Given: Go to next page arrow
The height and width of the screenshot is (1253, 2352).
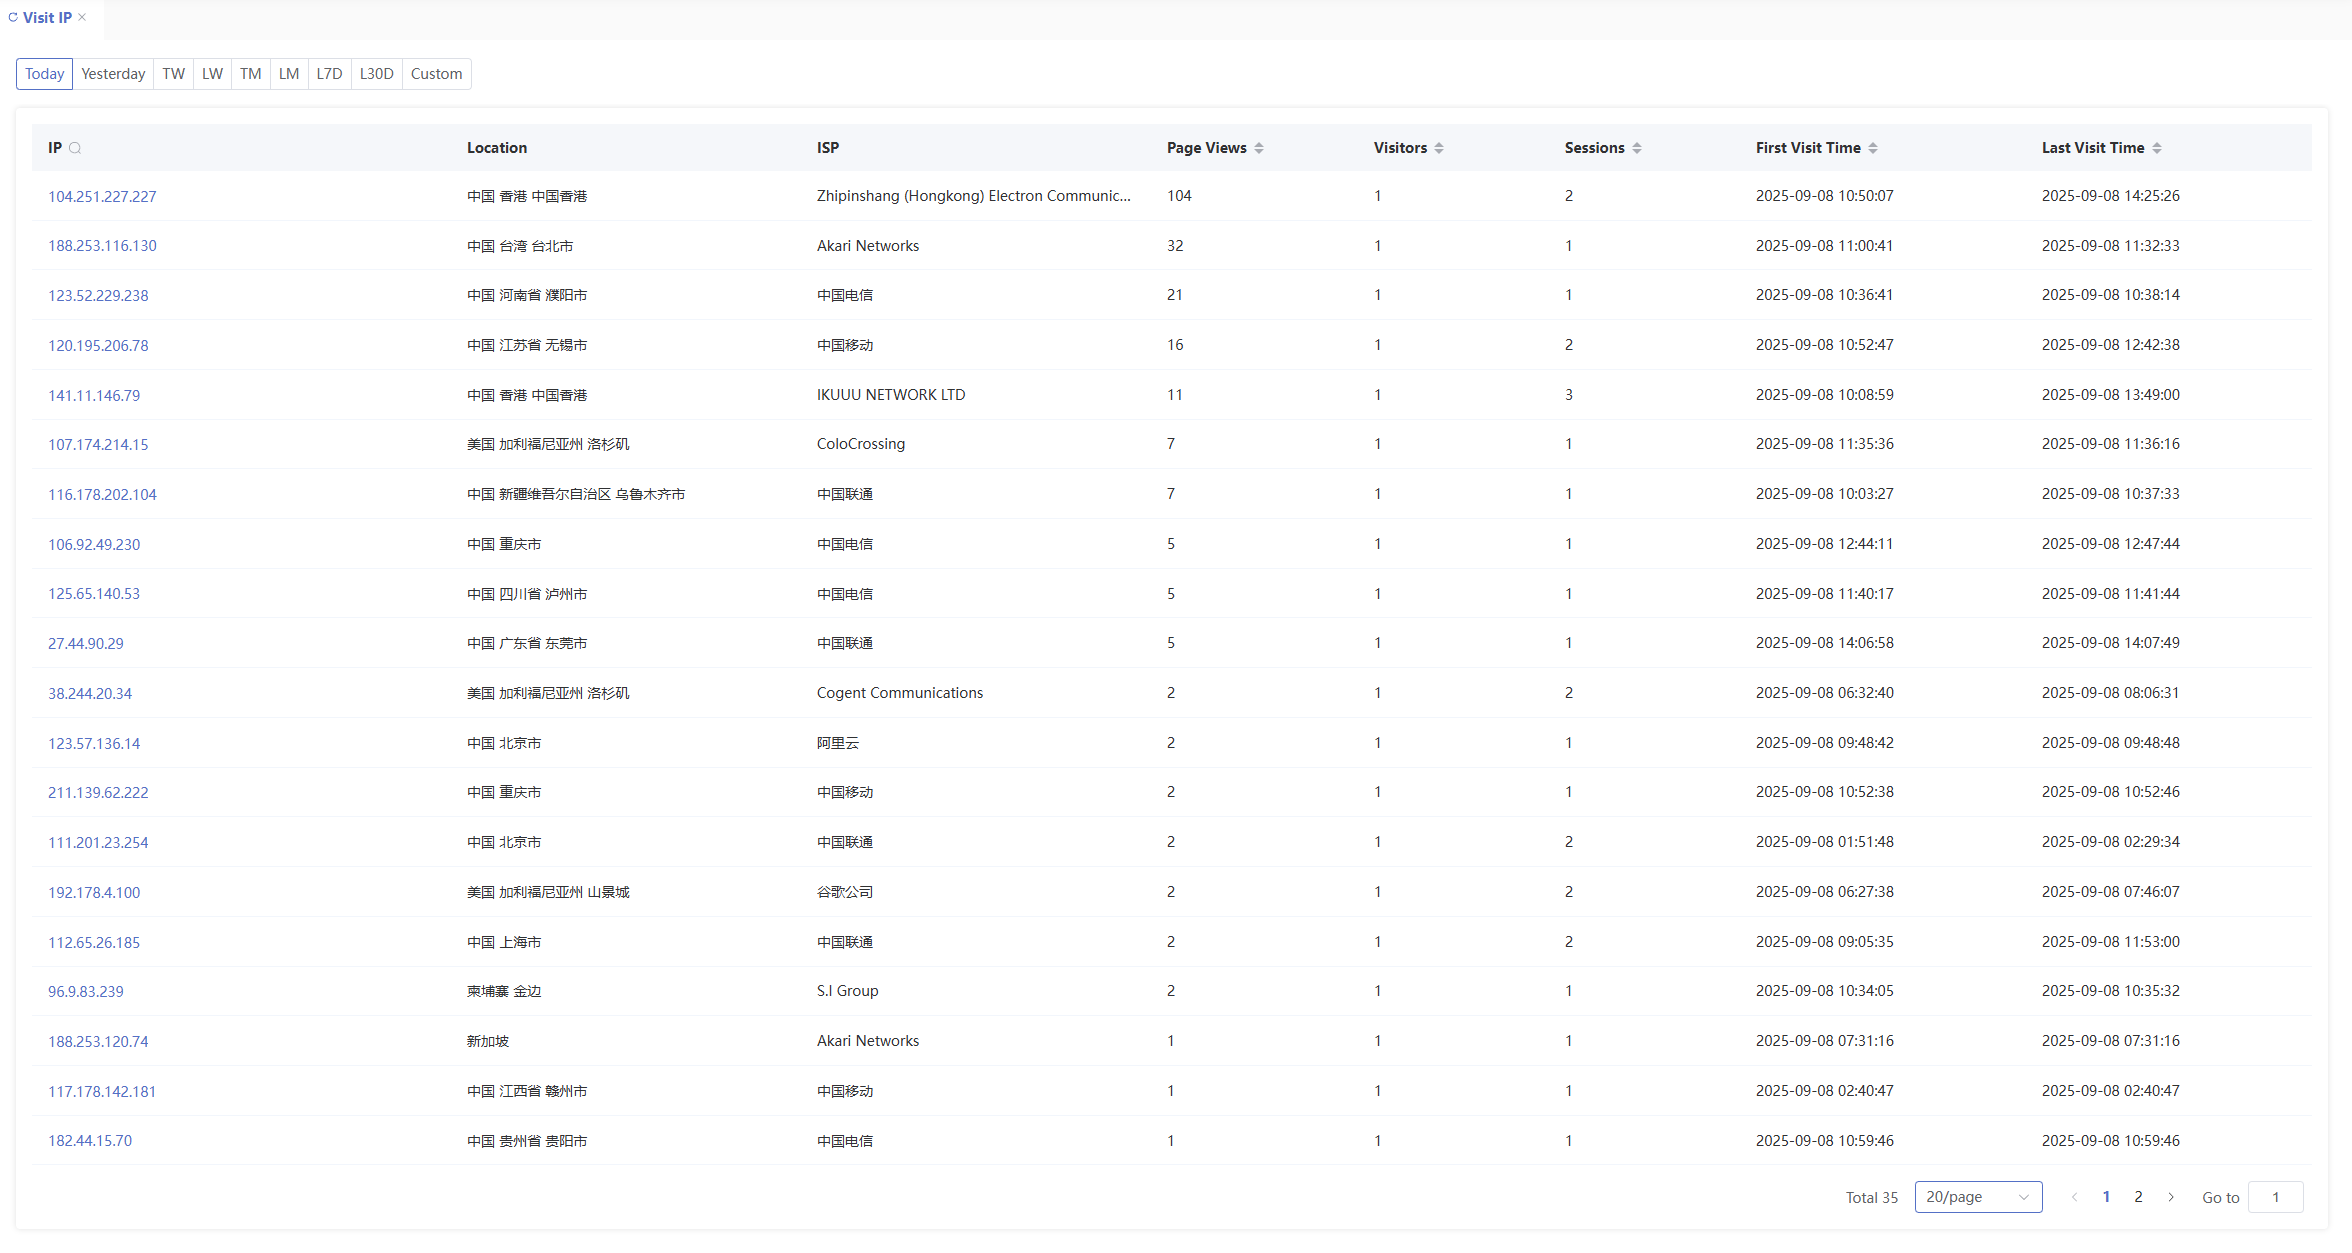Looking at the screenshot, I should point(2171,1197).
